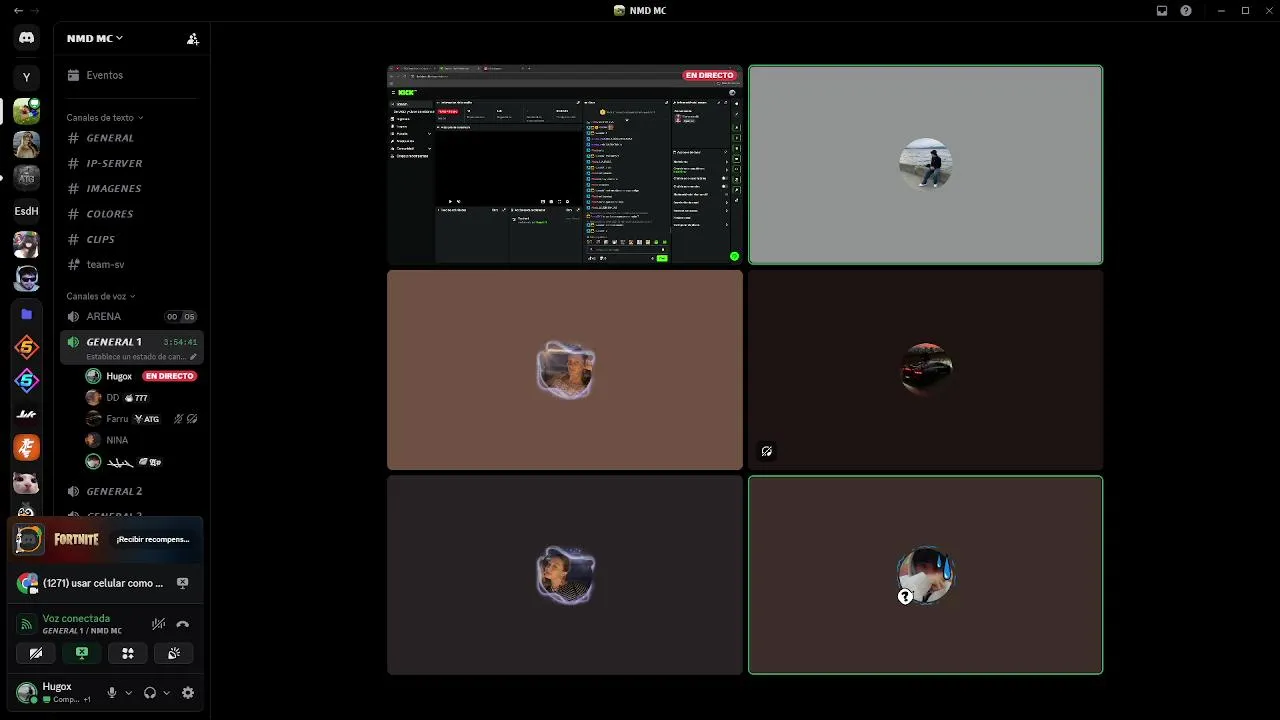The height and width of the screenshot is (720, 1280).
Task: Join the ARENA voice channel
Action: 132,317
